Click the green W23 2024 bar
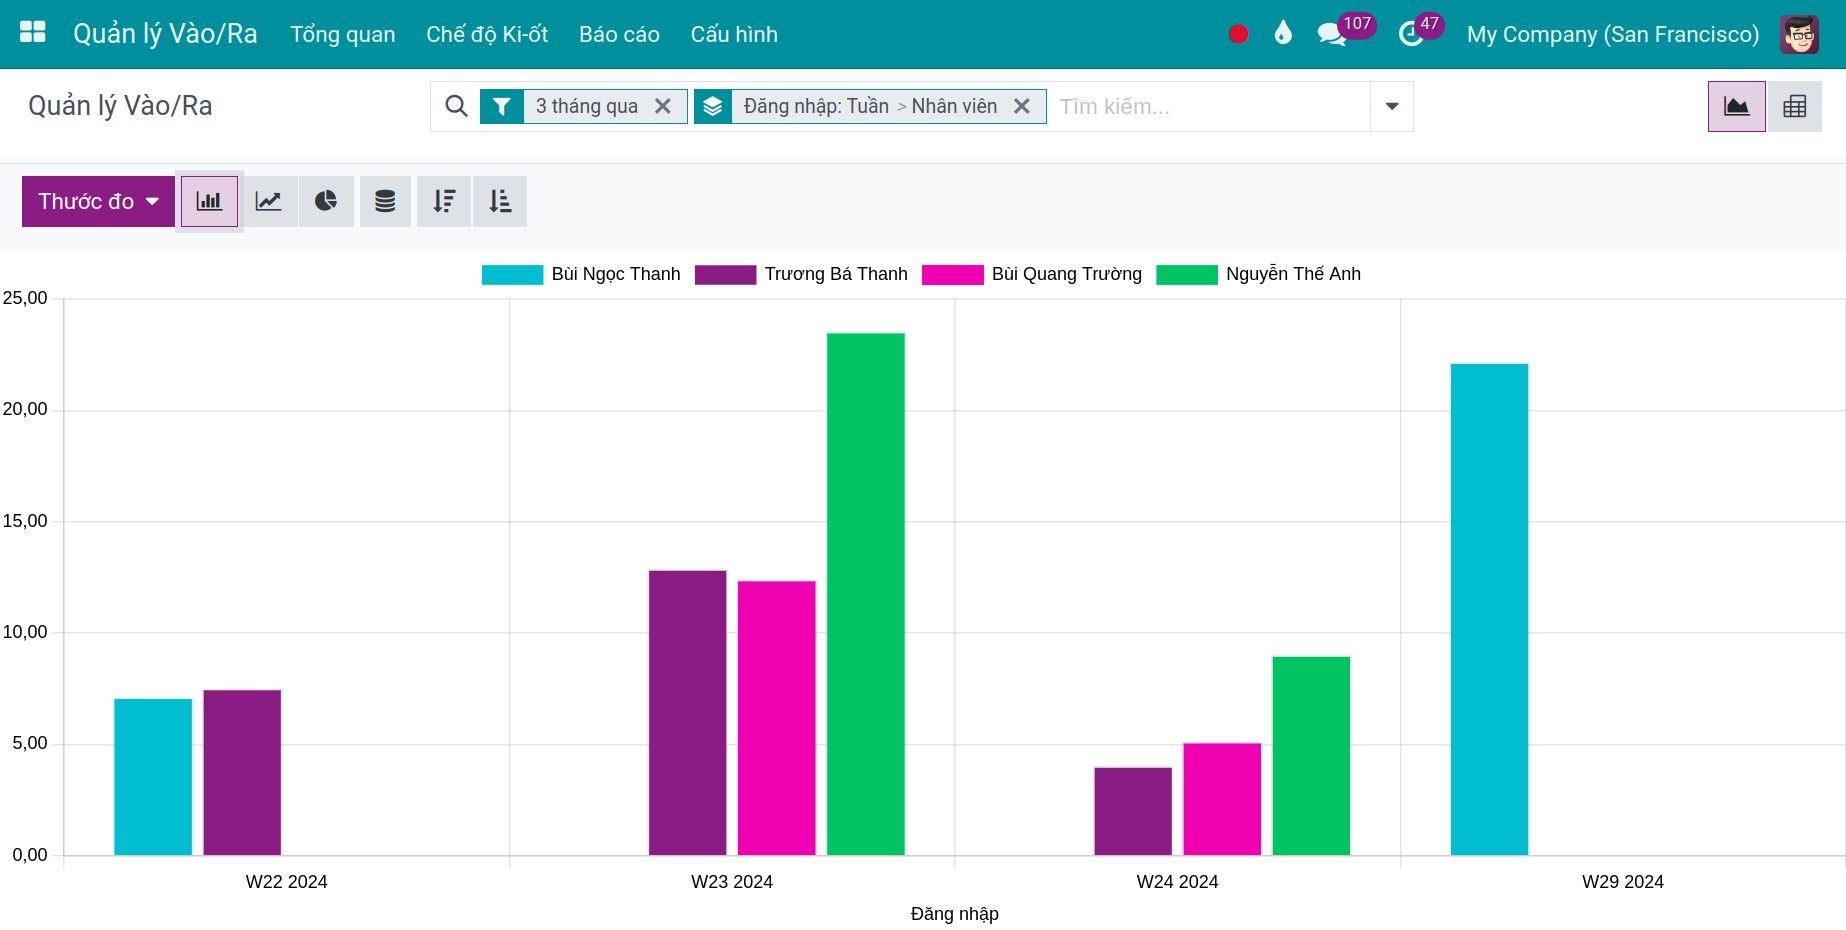1846x930 pixels. click(x=866, y=594)
